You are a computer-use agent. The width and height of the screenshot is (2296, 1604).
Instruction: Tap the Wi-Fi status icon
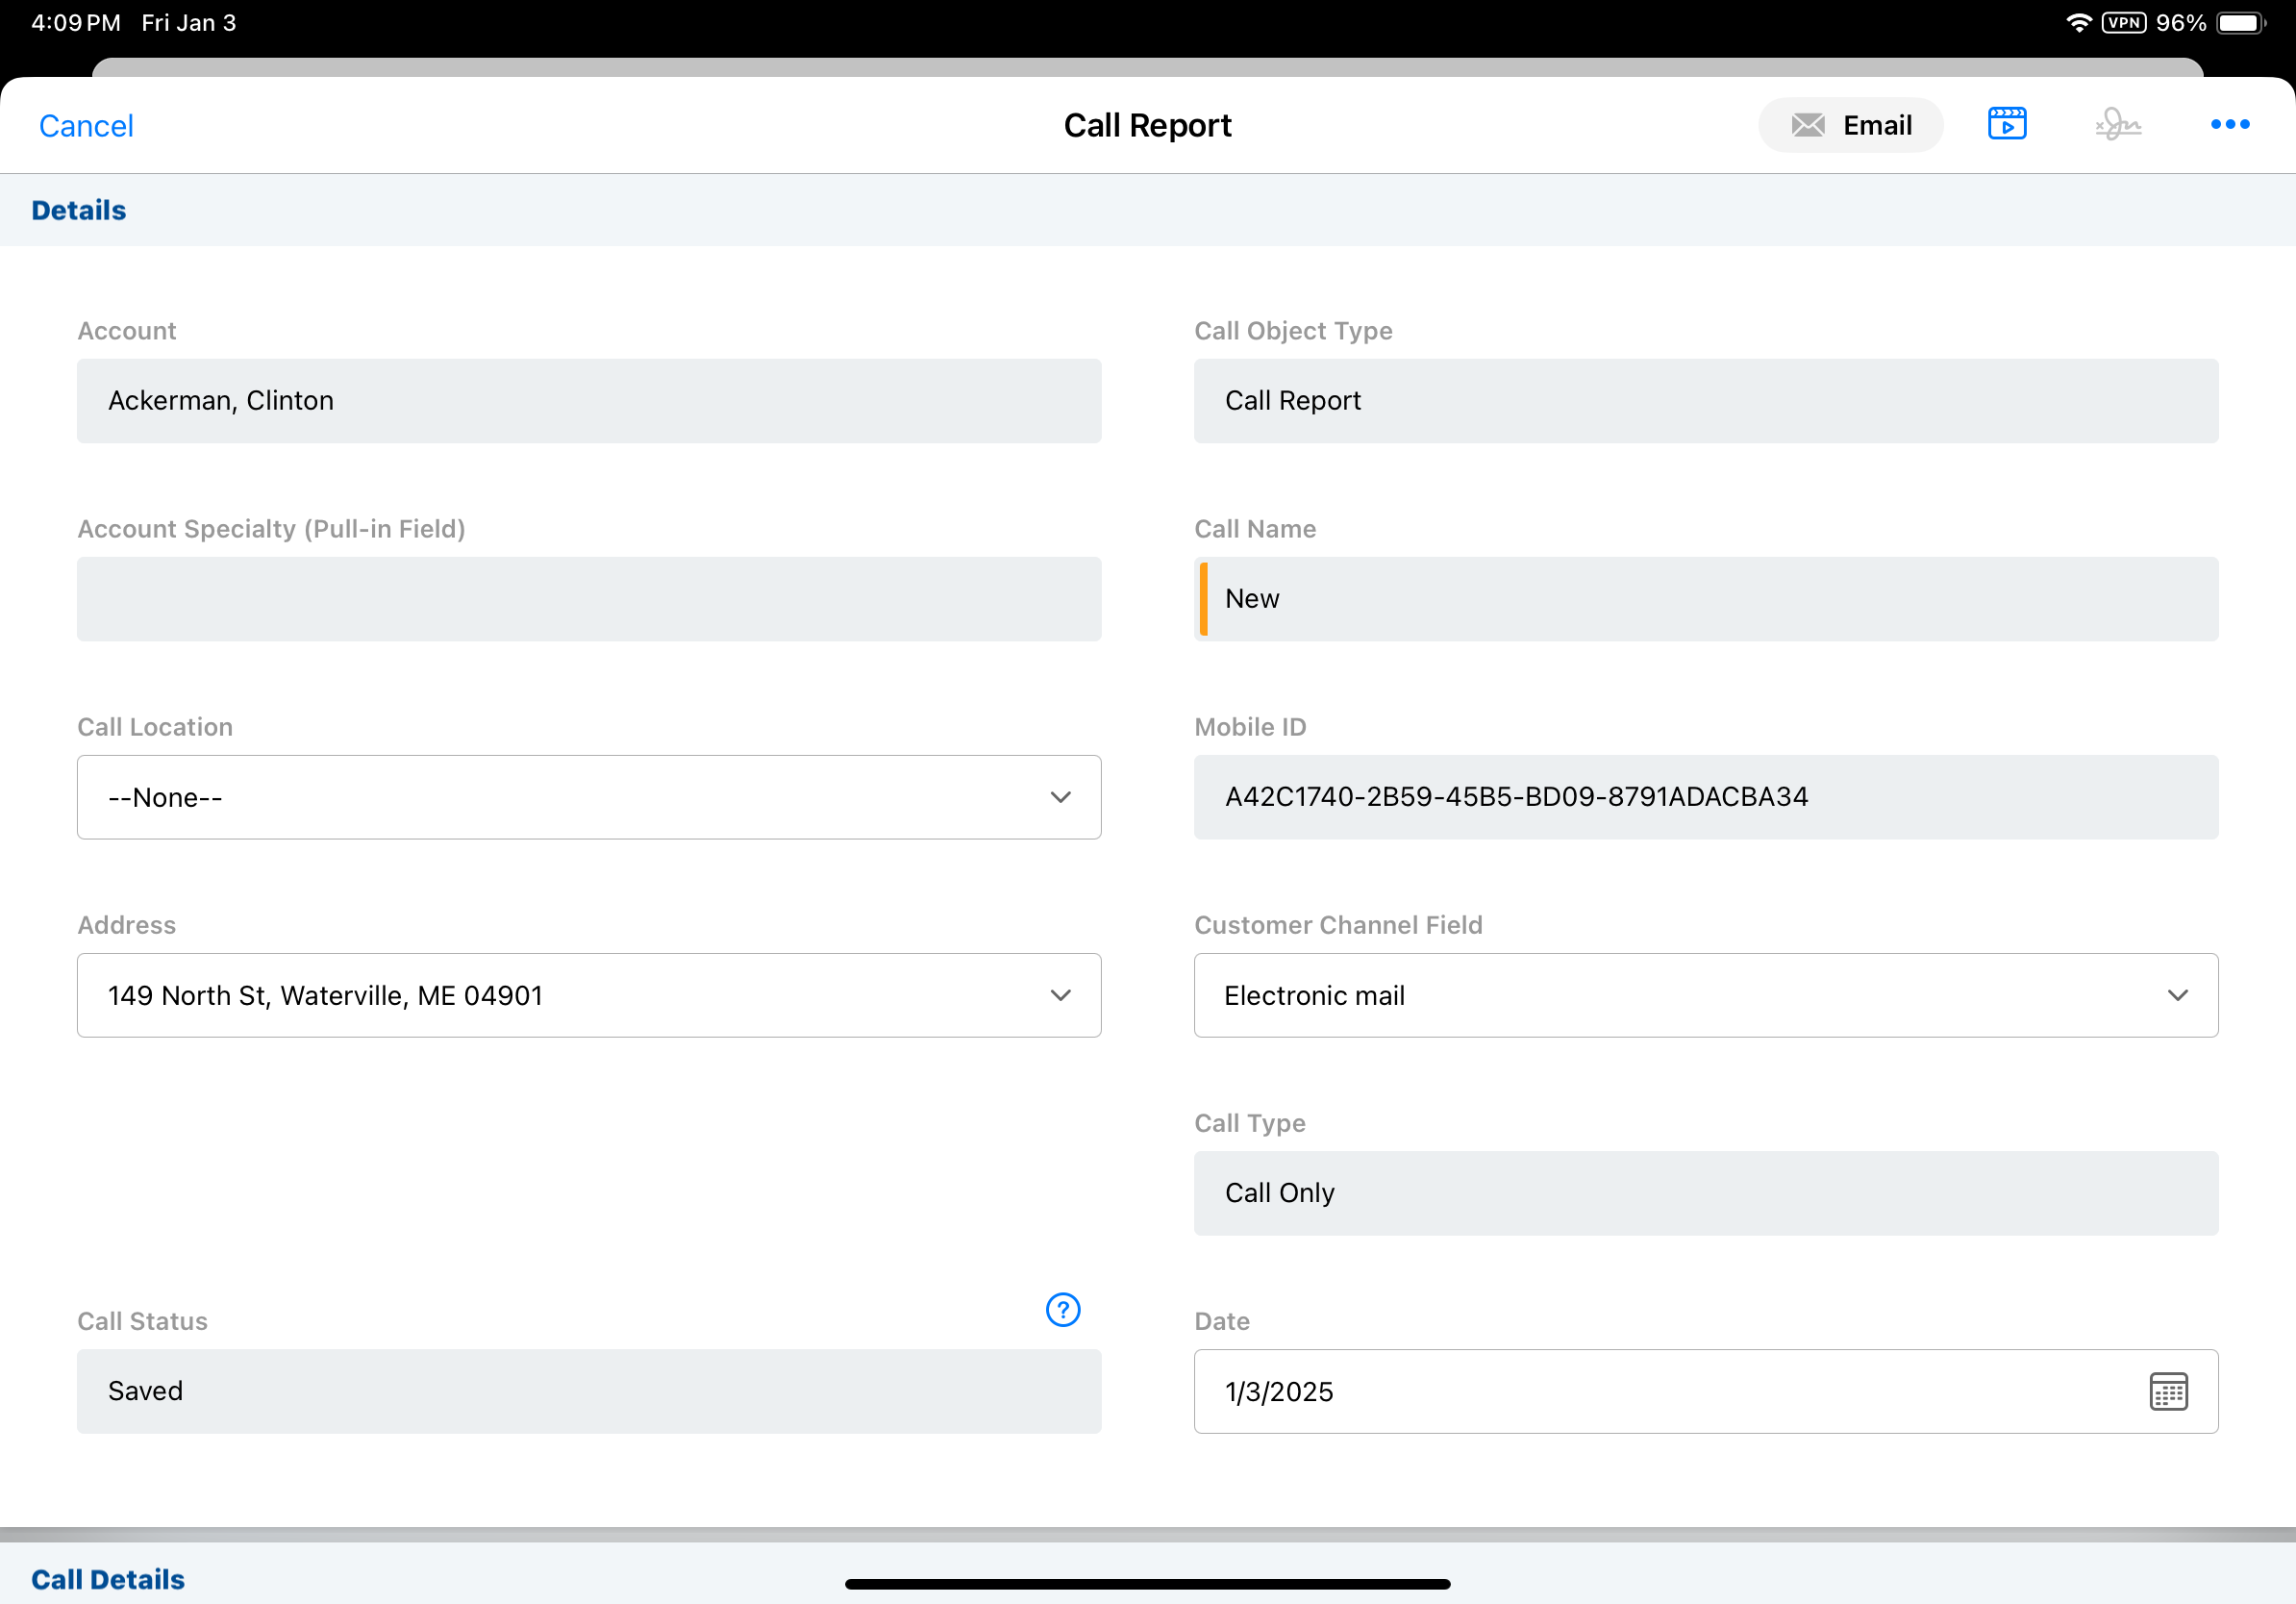(2078, 23)
